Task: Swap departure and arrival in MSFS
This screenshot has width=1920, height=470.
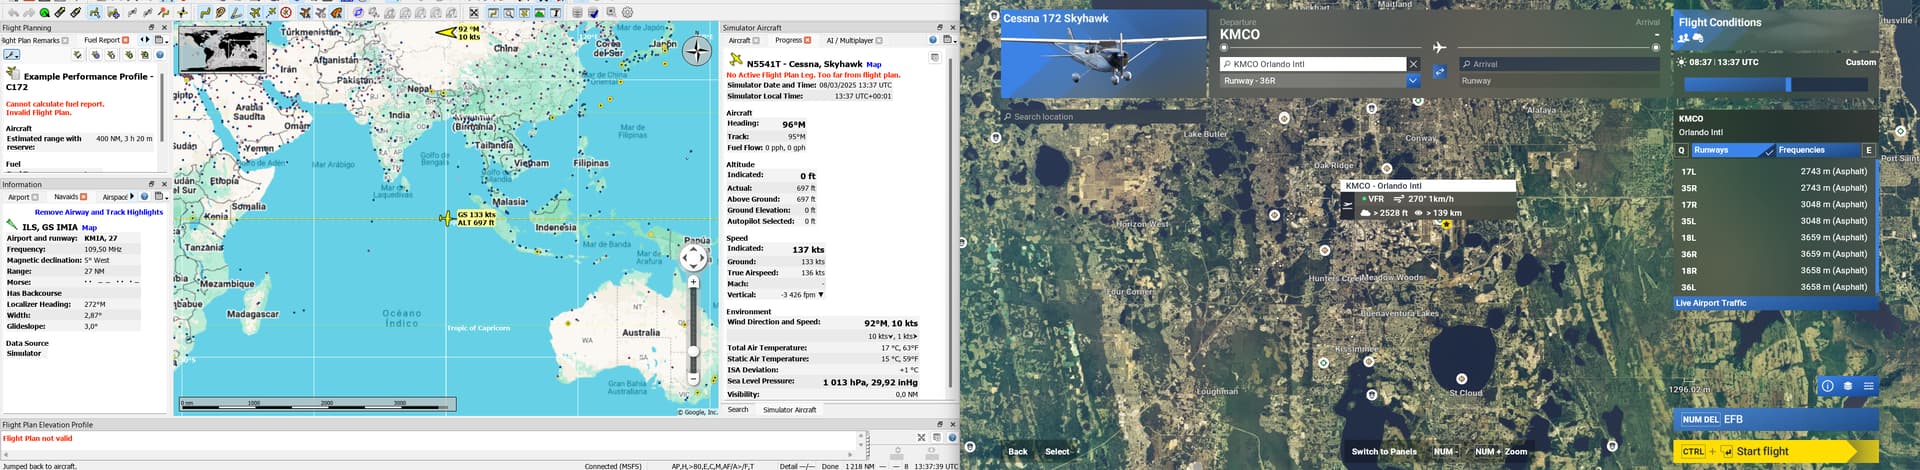Action: click(x=1439, y=72)
